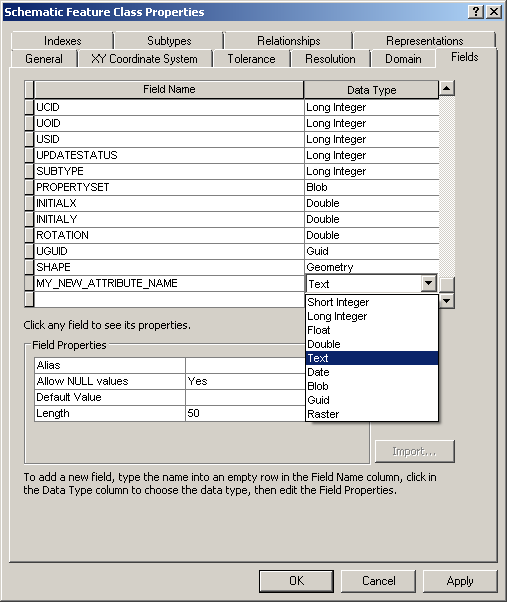This screenshot has height=602, width=507.
Task: Click the Double type cell of ROTATION
Action: pos(372,235)
